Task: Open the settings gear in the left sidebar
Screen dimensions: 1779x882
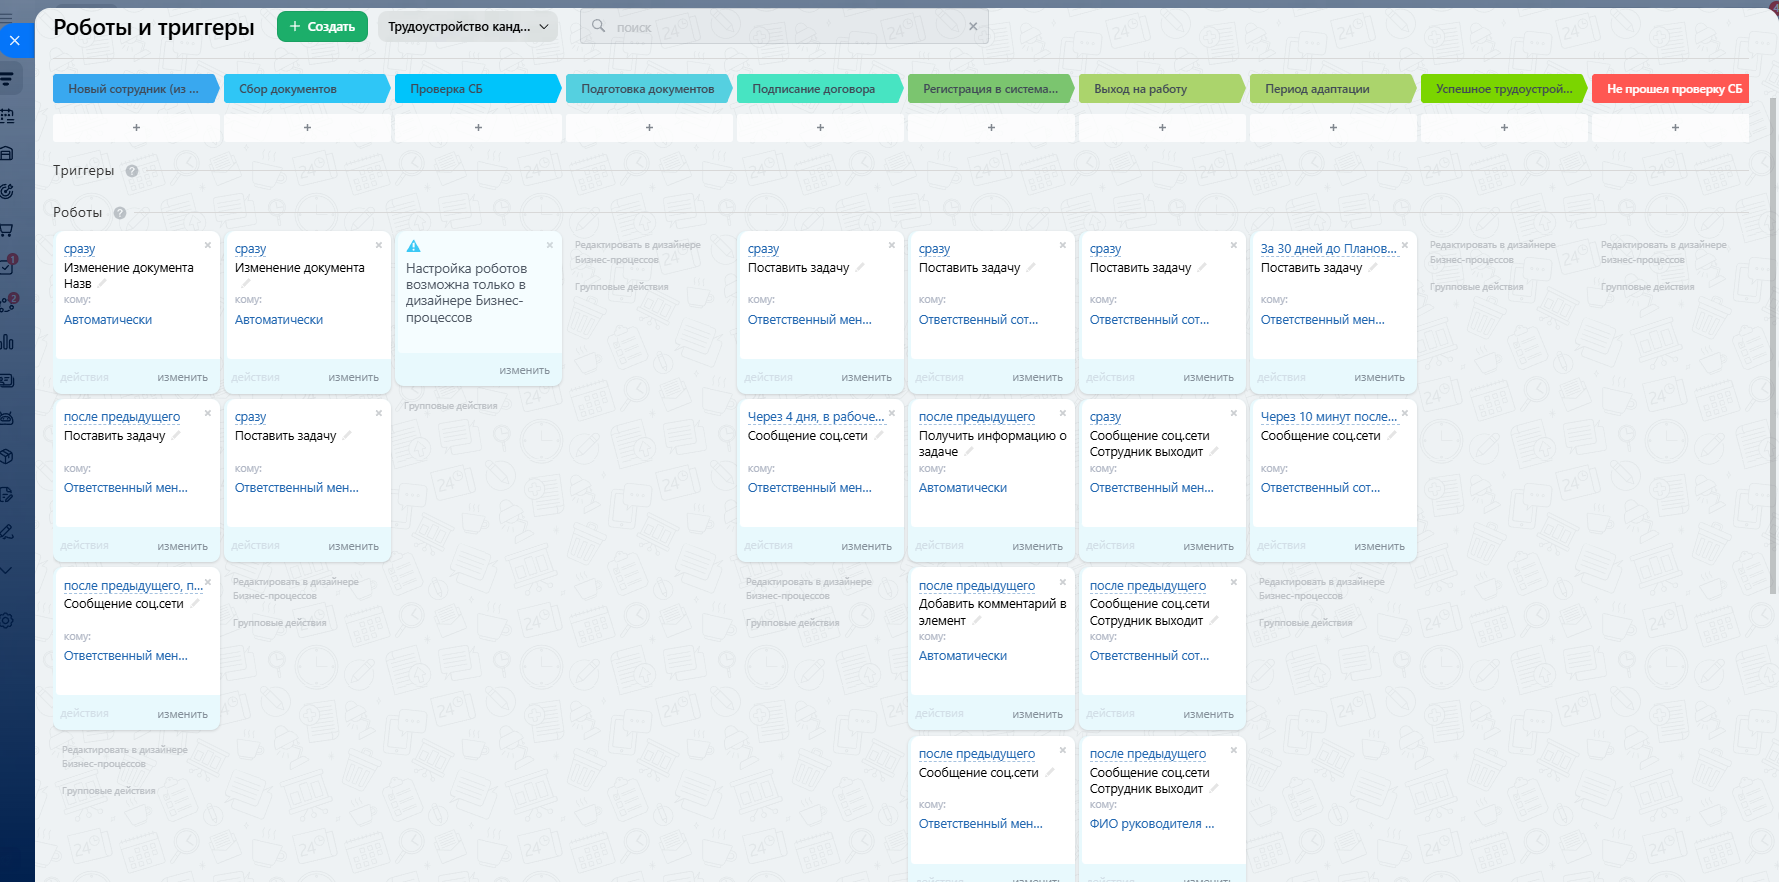Action: coord(6,621)
